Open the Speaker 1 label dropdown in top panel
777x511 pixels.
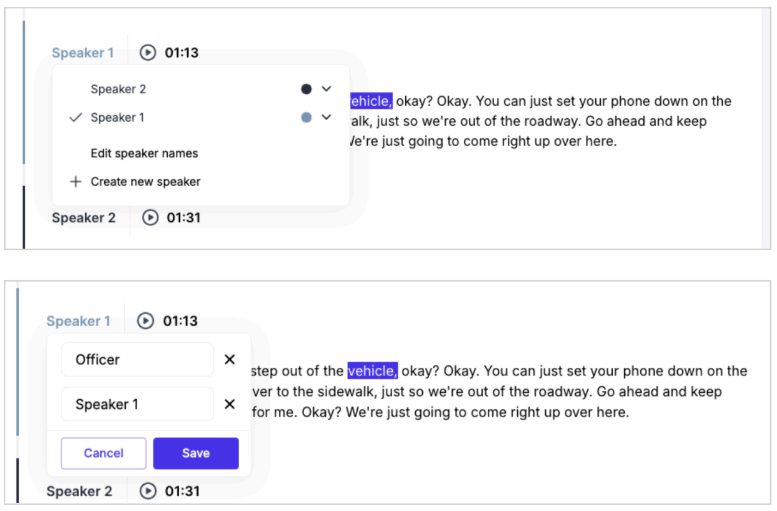click(83, 53)
